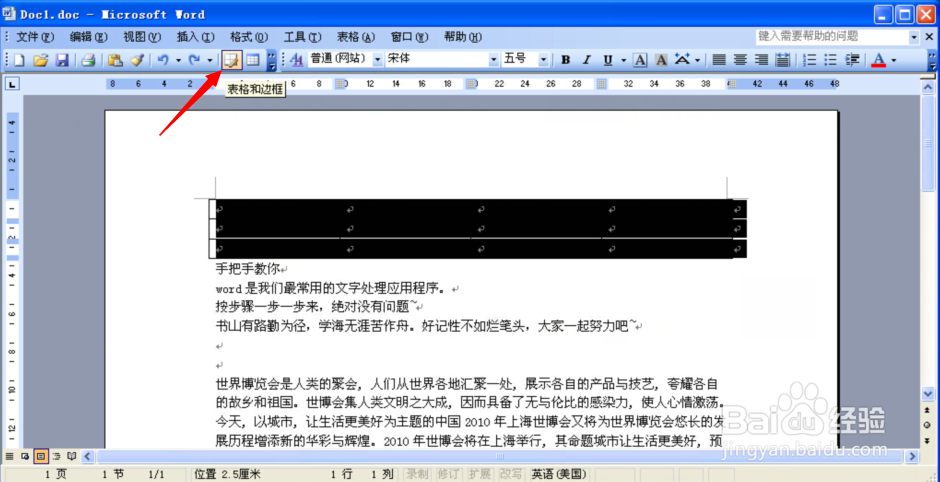This screenshot has width=940, height=482.
Task: Click vertical scrollbar down arrow
Action: tap(929, 394)
